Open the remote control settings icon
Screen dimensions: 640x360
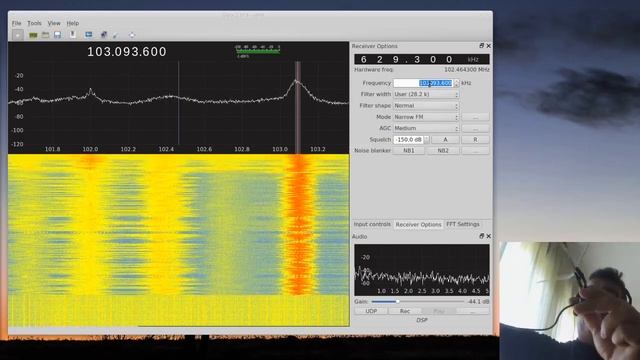pos(104,35)
